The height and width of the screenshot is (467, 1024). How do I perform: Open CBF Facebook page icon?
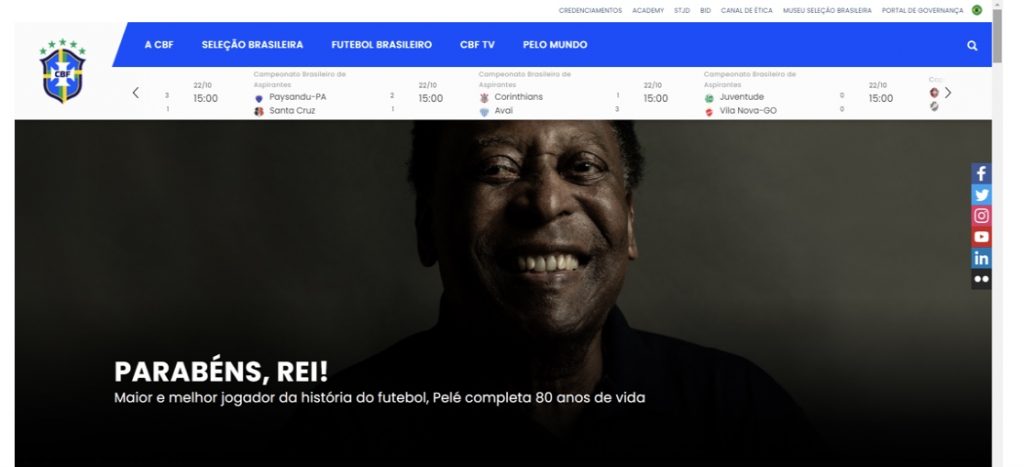coord(981,174)
